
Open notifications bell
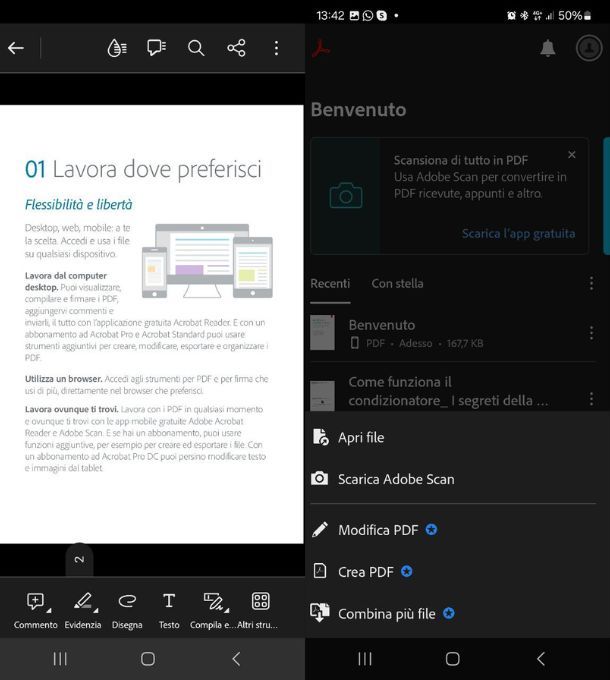point(548,48)
